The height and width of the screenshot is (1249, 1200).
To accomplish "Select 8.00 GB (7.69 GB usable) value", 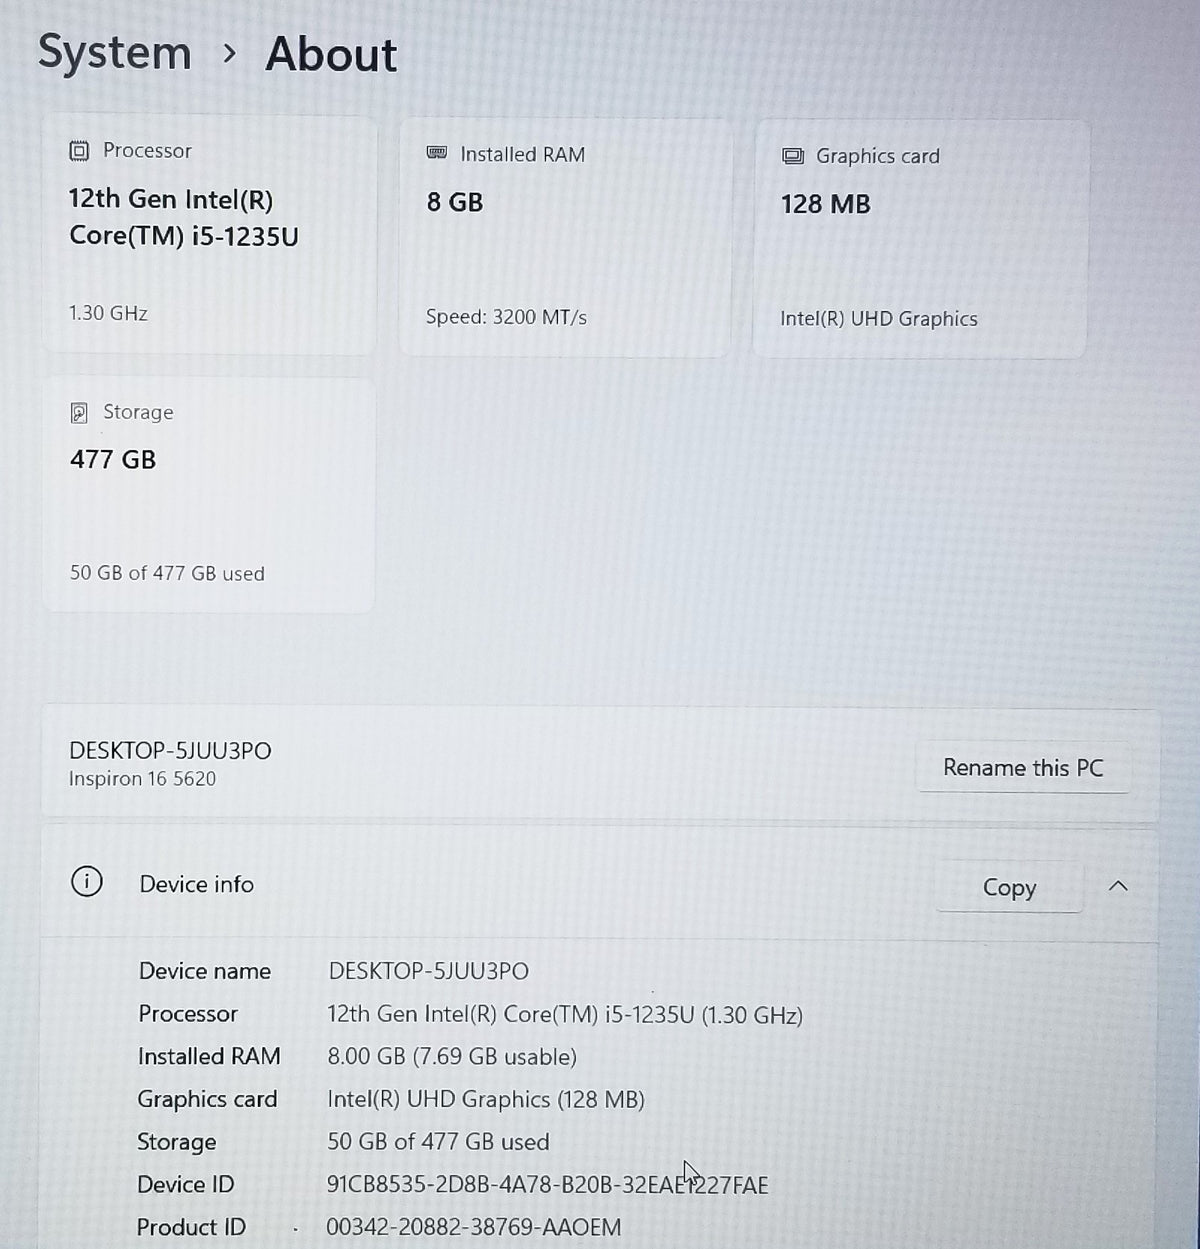I will click(452, 1057).
